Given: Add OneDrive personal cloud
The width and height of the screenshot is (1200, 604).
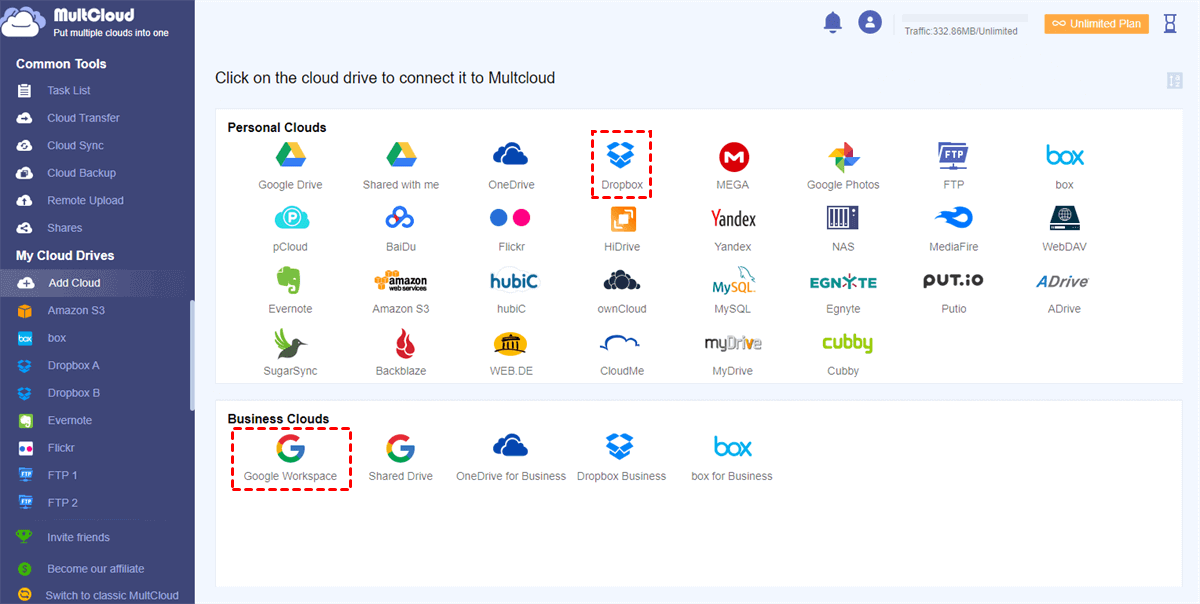Looking at the screenshot, I should (511, 165).
